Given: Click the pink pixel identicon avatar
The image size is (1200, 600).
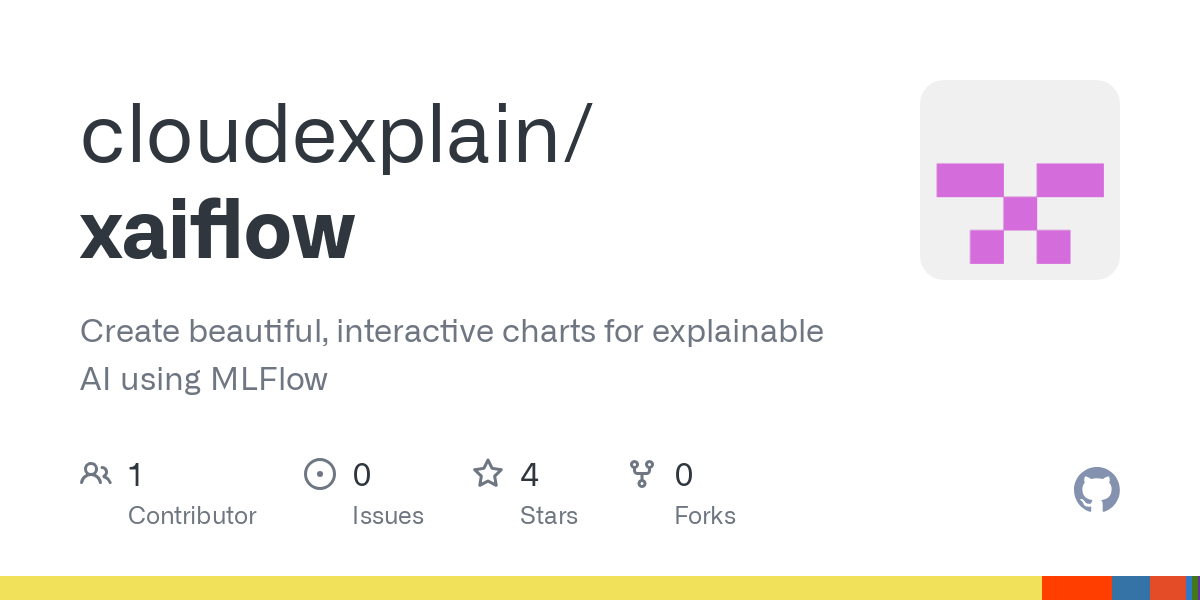Looking at the screenshot, I should (1020, 180).
